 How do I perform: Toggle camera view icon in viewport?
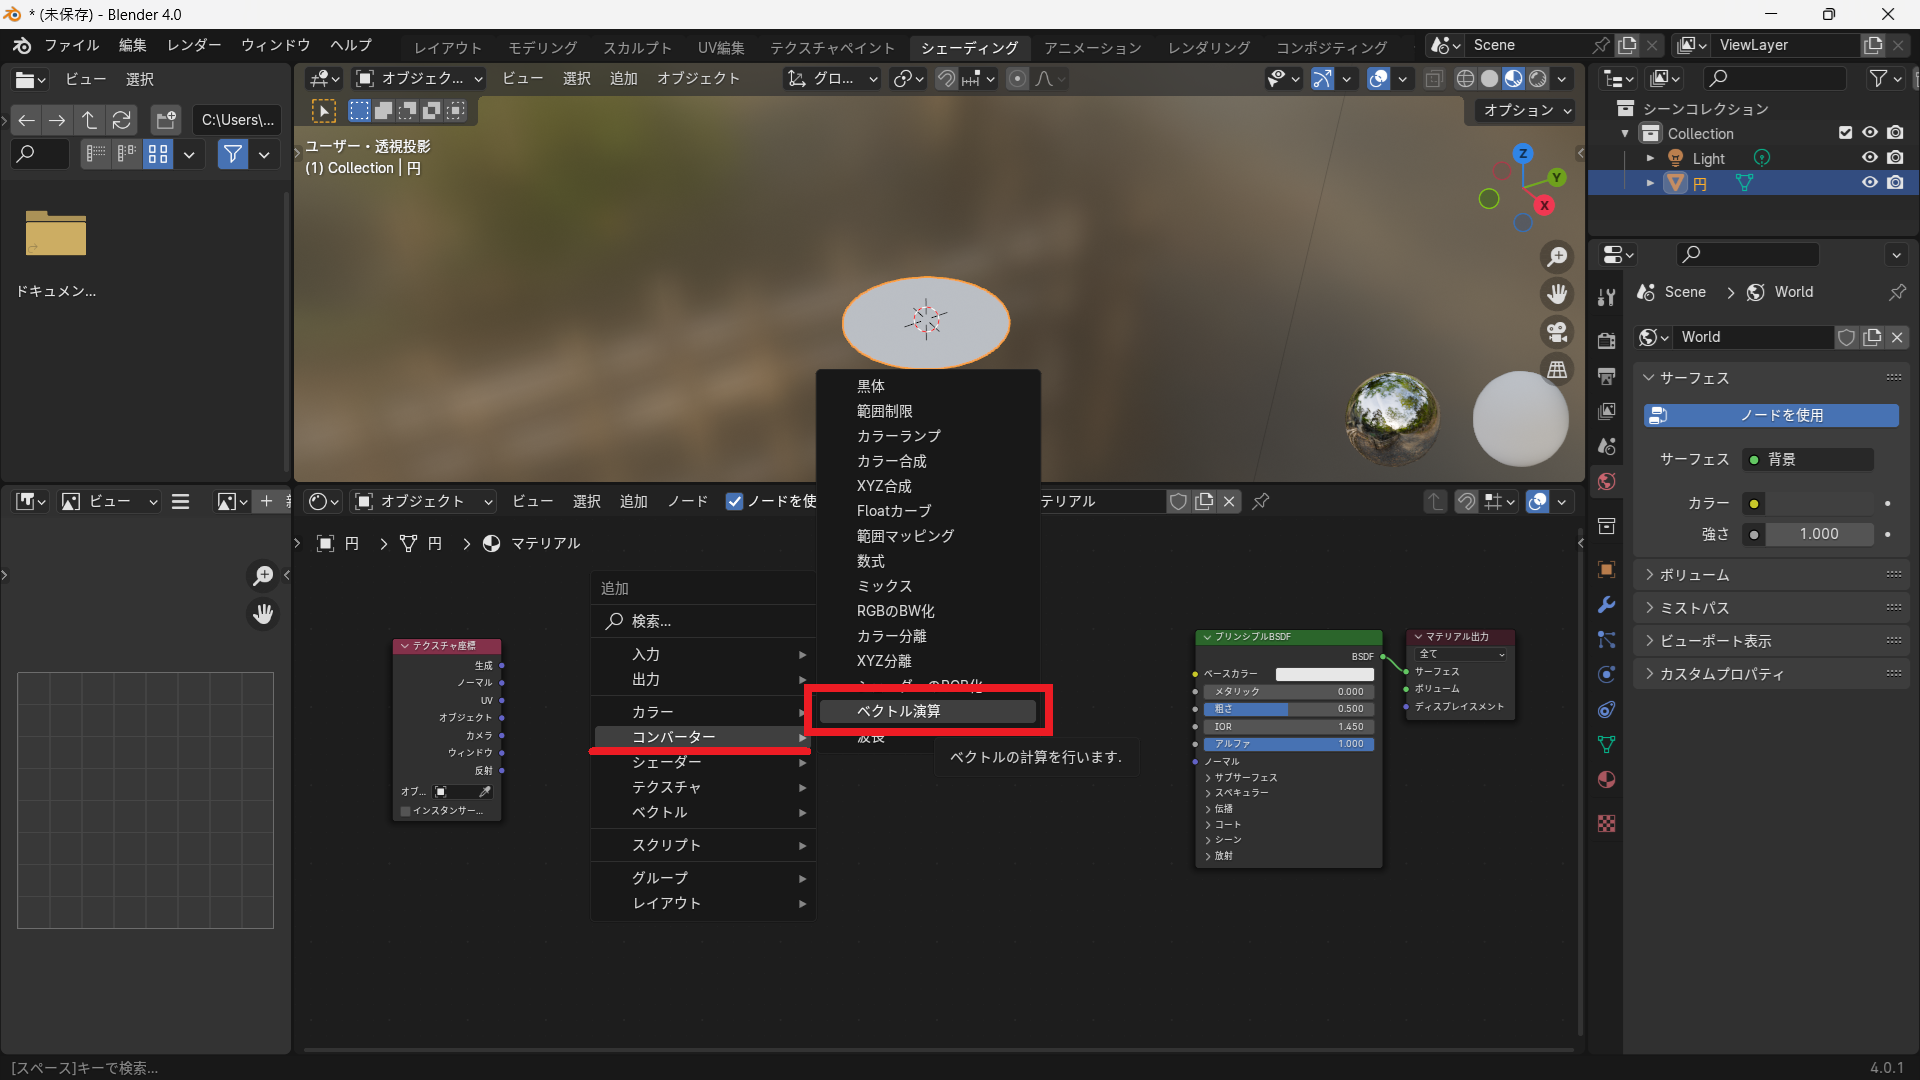[x=1557, y=332]
